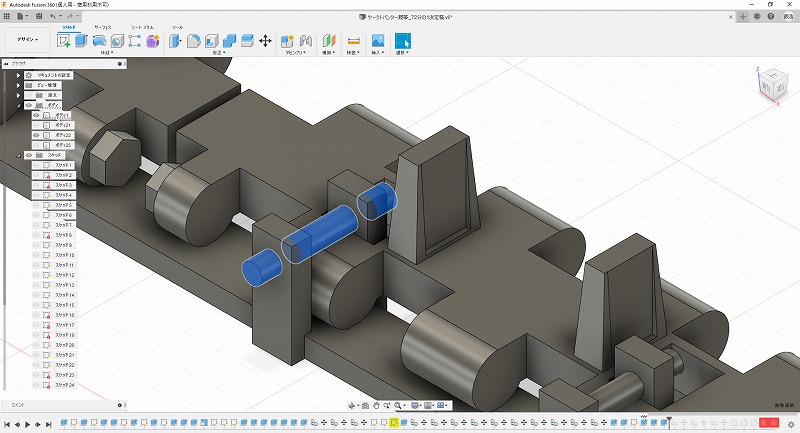Toggle visibility of ボディ1 body
800x433 pixels.
pos(36,115)
